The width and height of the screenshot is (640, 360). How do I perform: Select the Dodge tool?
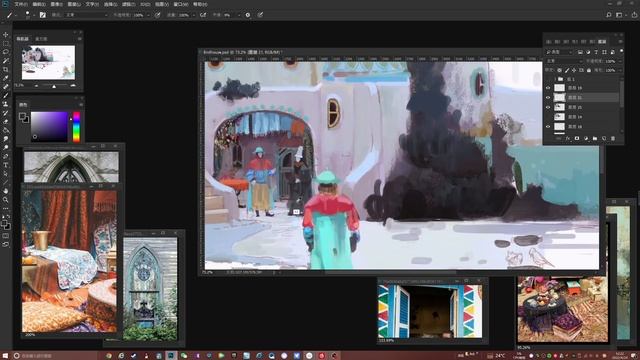[5, 147]
